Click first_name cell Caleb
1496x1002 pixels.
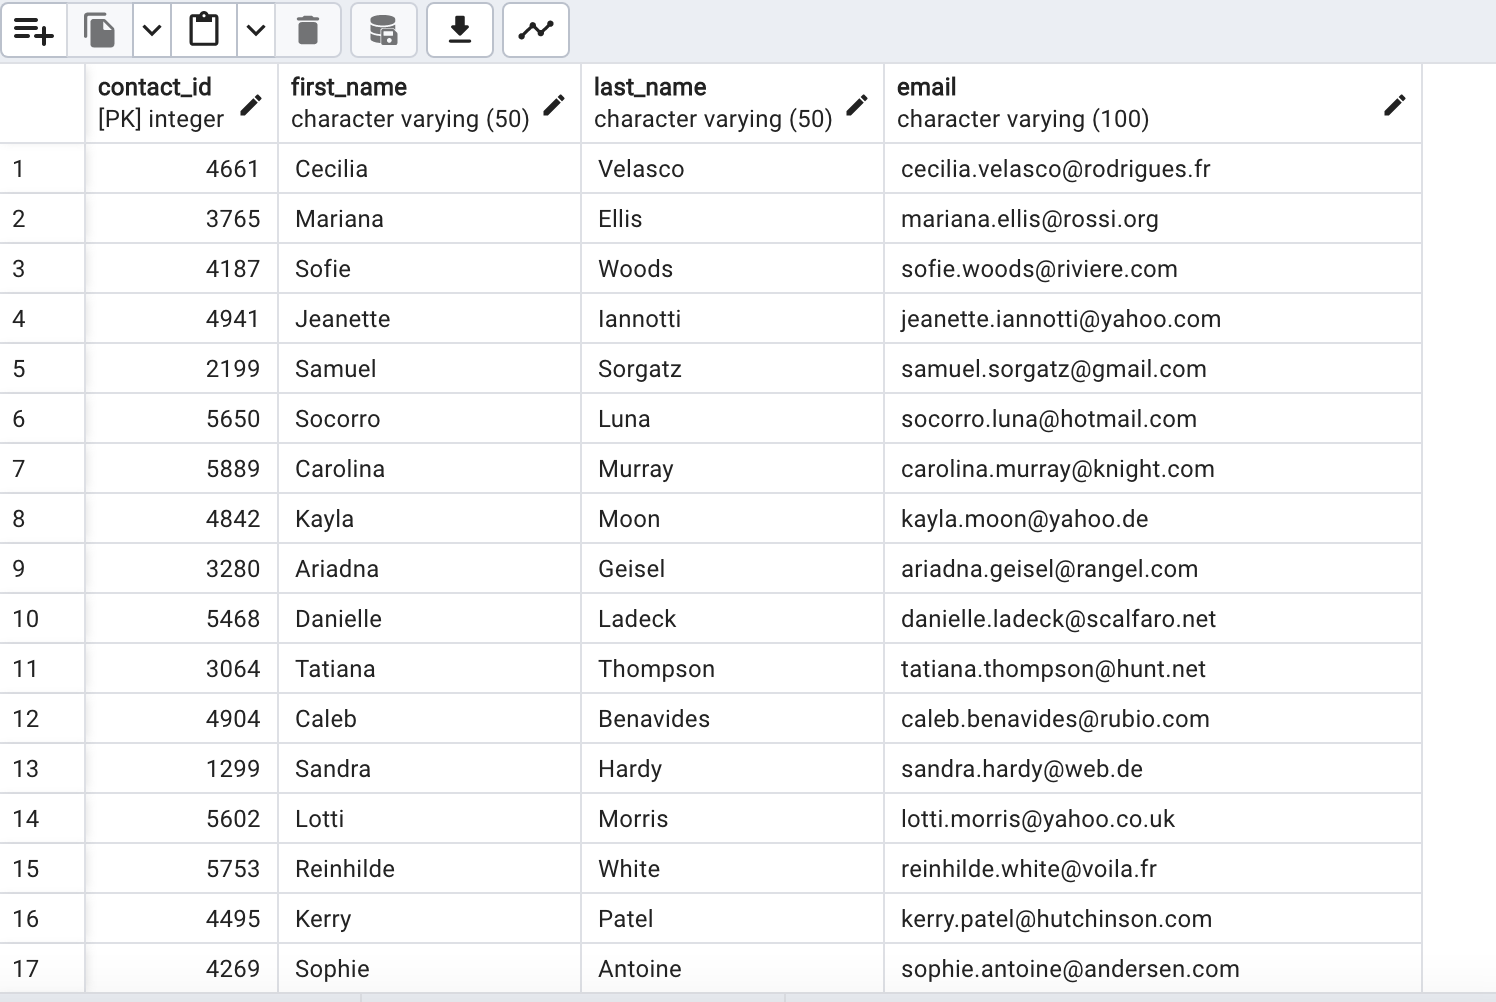click(430, 719)
